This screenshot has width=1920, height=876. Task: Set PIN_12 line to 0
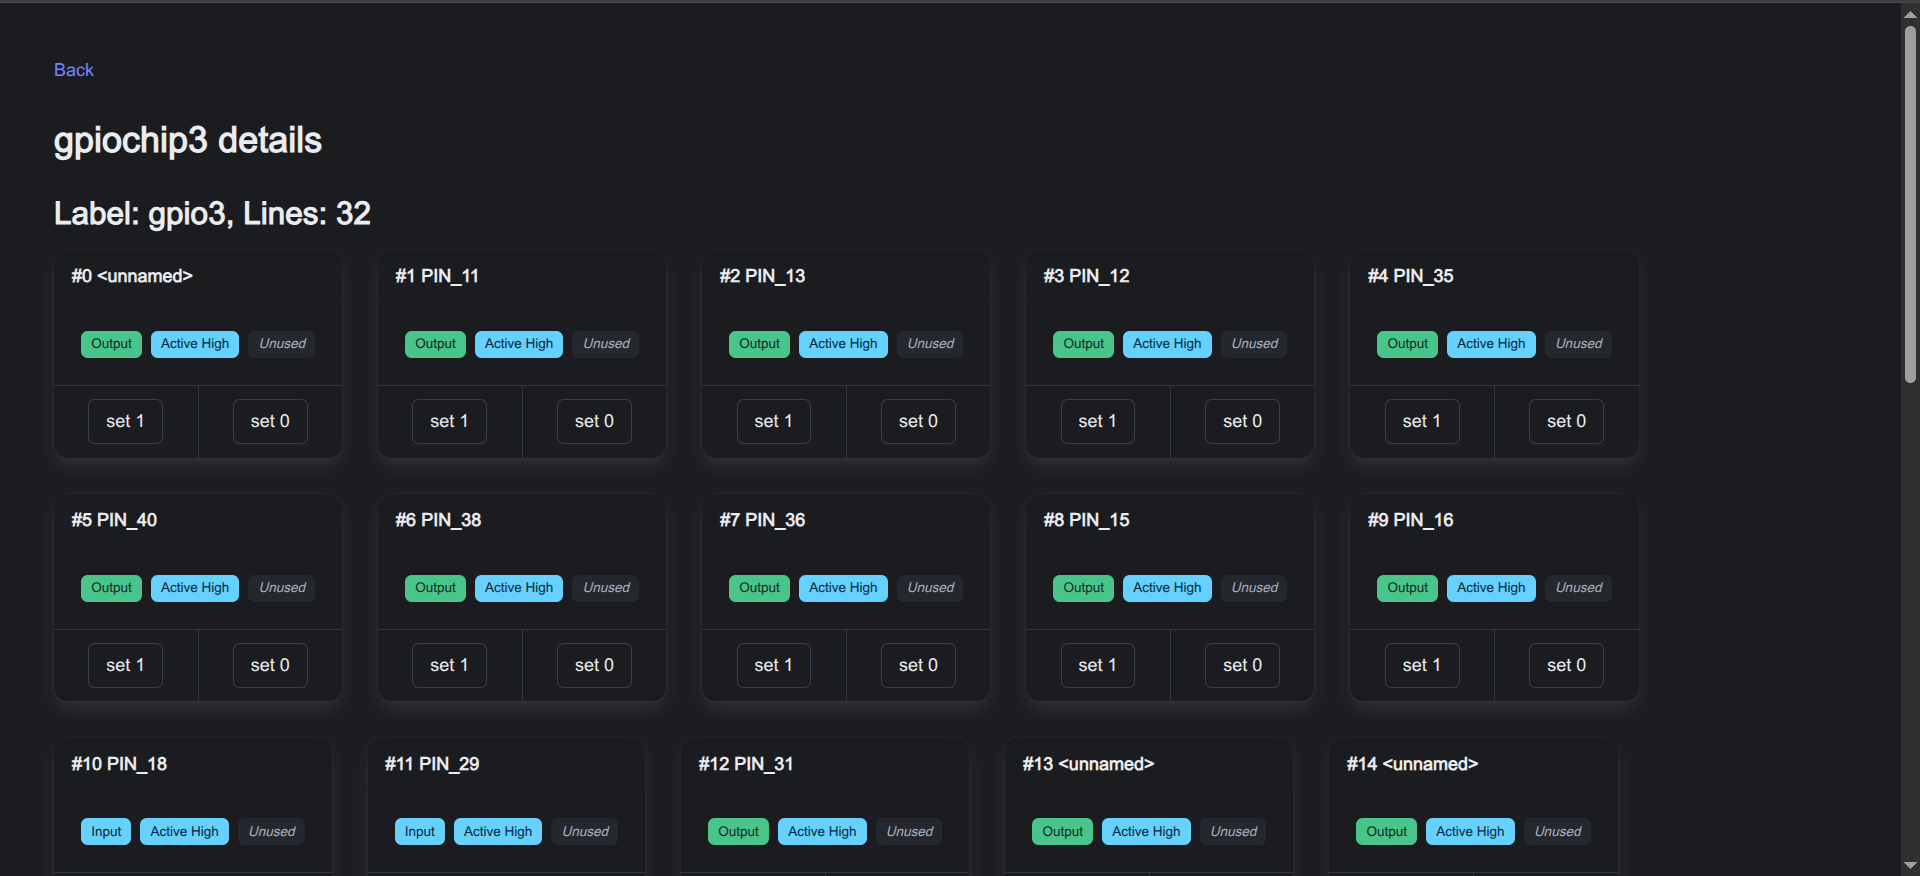[1242, 421]
